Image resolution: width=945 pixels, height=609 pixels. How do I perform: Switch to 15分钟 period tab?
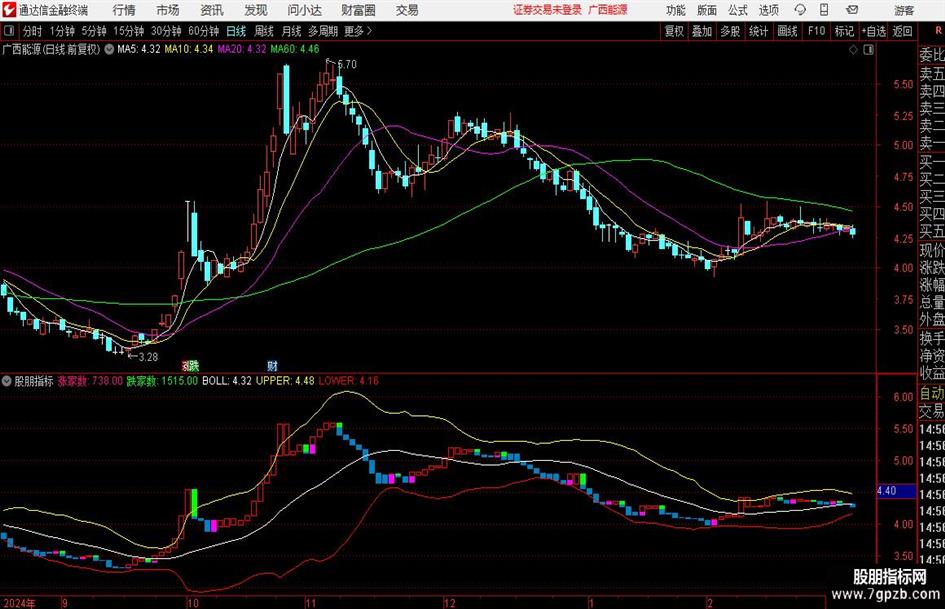tap(129, 31)
